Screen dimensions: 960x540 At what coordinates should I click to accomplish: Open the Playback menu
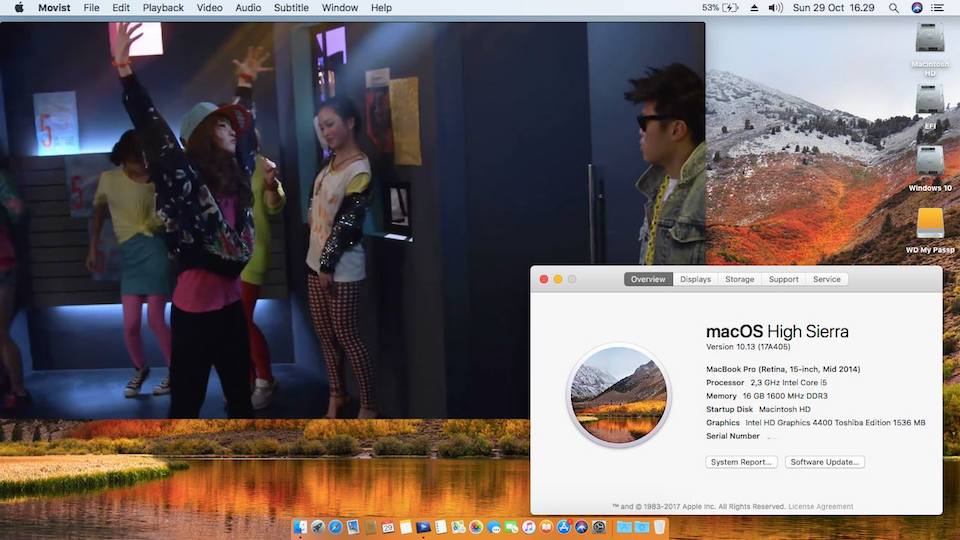[x=163, y=7]
